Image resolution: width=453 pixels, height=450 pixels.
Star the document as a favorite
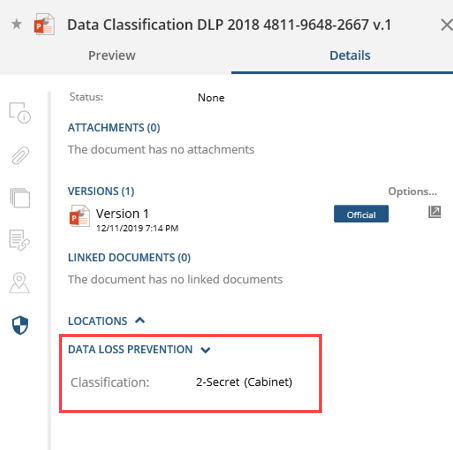[16, 24]
